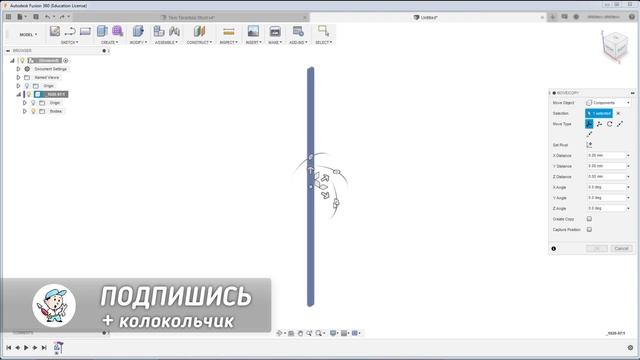The width and height of the screenshot is (640, 360).
Task: Collapse the selected sub-component node
Action: (x=18, y=94)
